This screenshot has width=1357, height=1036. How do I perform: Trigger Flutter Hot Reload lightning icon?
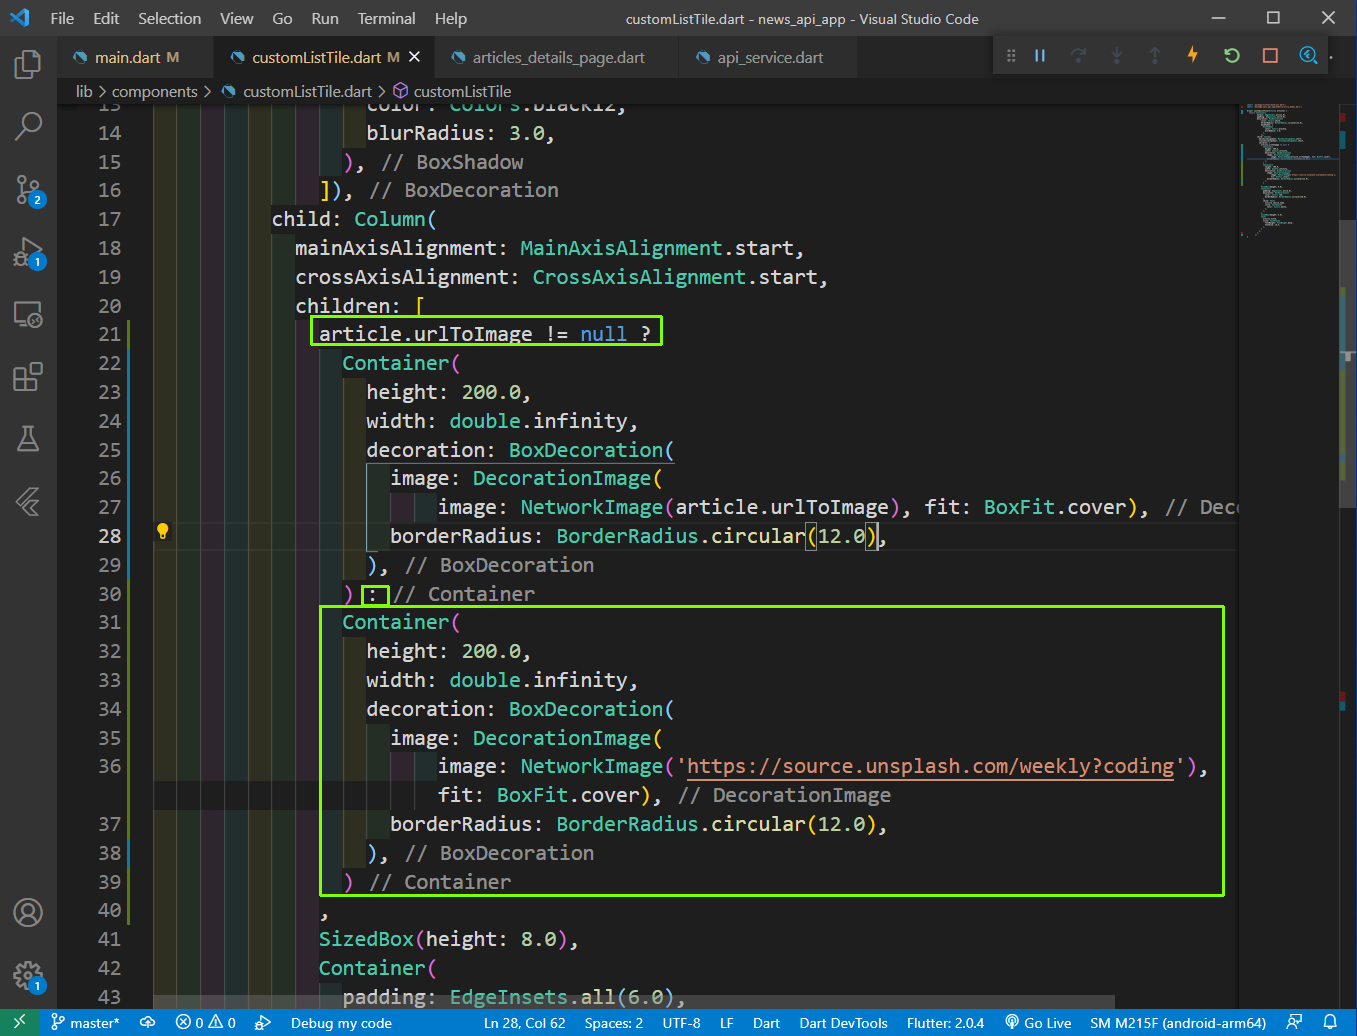pyautogui.click(x=1192, y=55)
